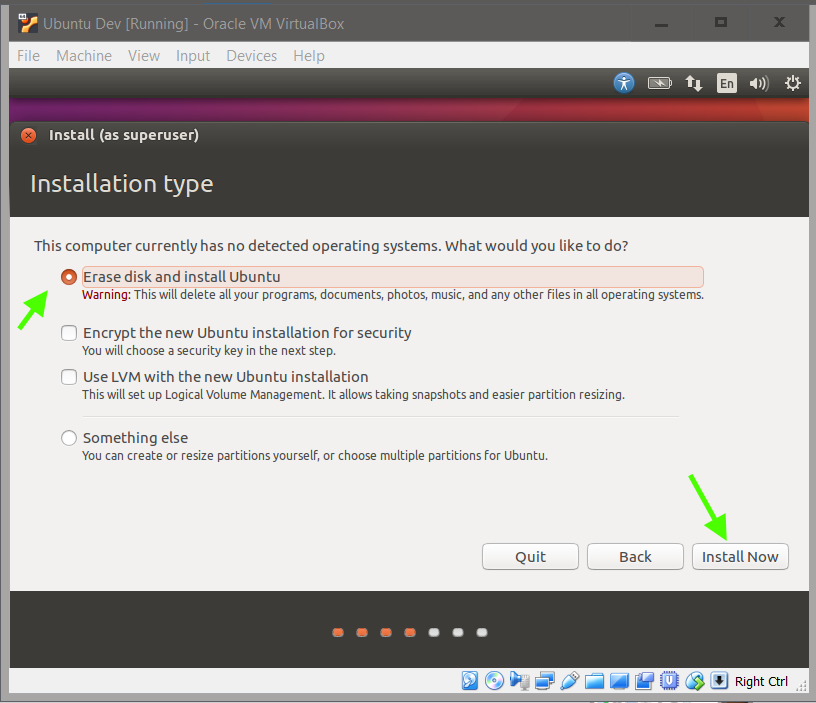Click the Installation type heading

pyautogui.click(x=122, y=184)
